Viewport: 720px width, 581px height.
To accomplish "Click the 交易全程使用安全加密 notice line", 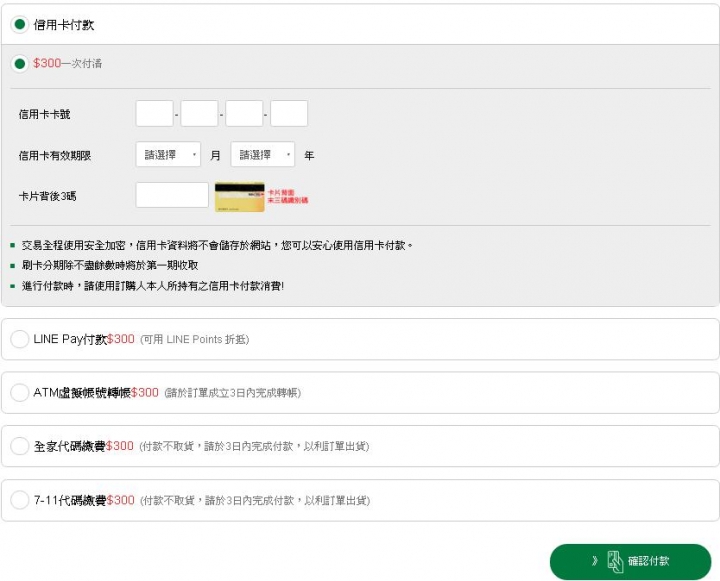I will (x=217, y=246).
